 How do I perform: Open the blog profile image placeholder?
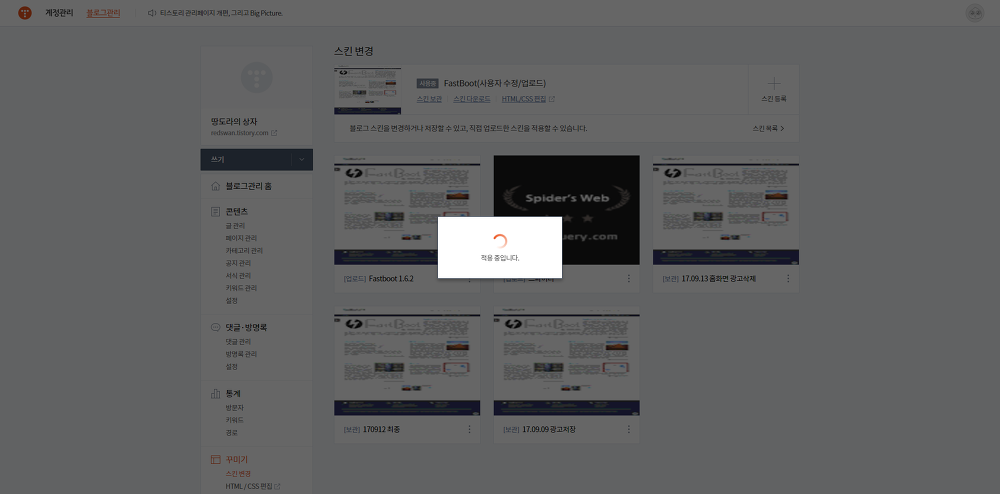coord(256,78)
